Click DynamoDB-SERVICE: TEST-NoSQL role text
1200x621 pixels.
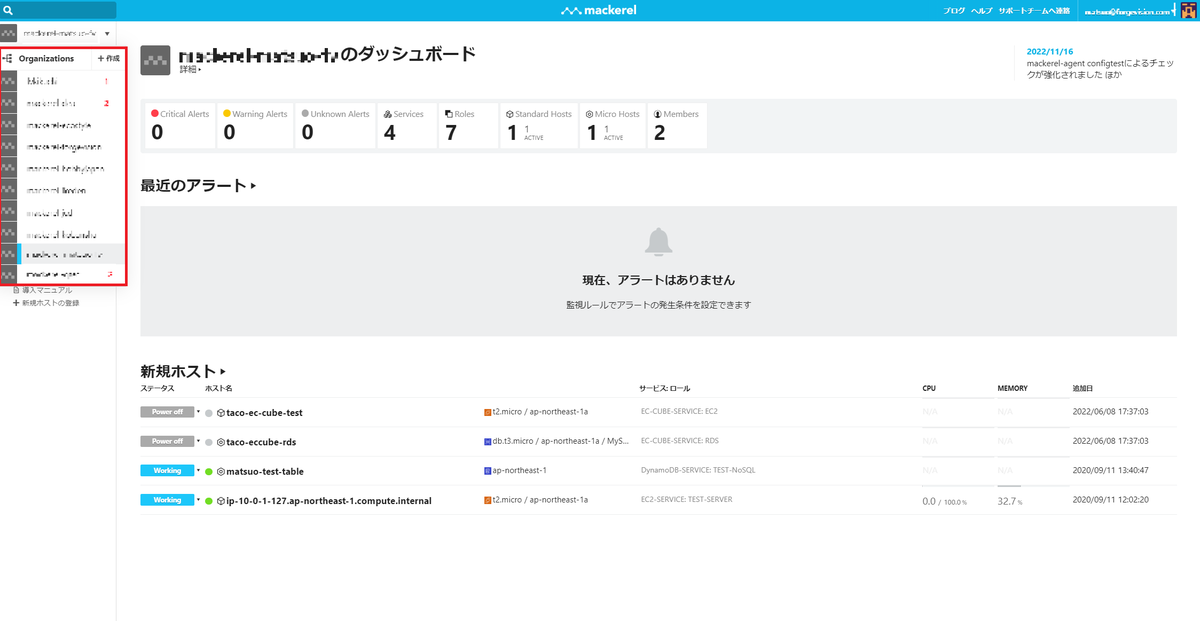pos(699,470)
